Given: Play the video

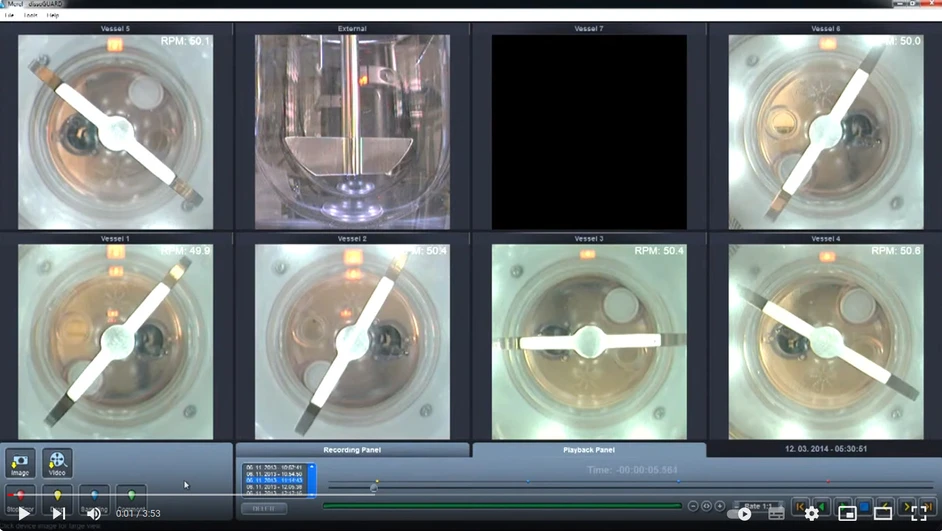Looking at the screenshot, I should (x=24, y=513).
